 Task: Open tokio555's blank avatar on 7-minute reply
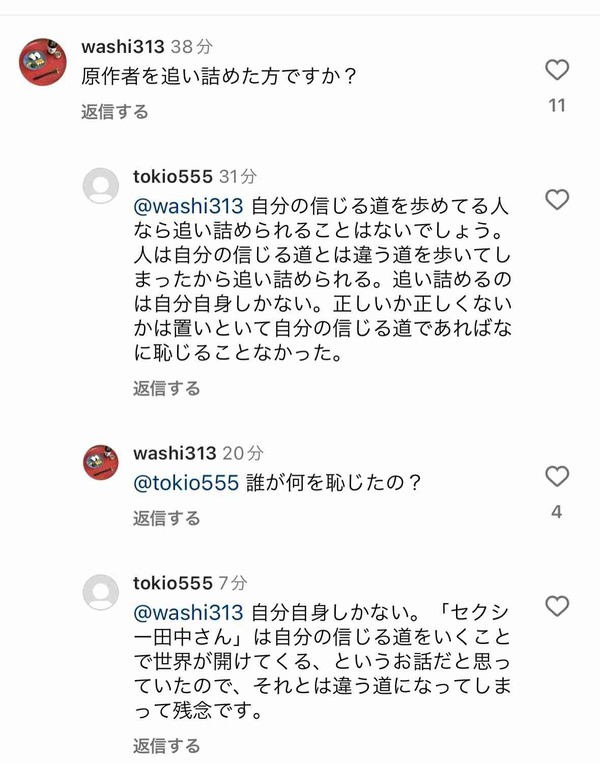pos(101,592)
